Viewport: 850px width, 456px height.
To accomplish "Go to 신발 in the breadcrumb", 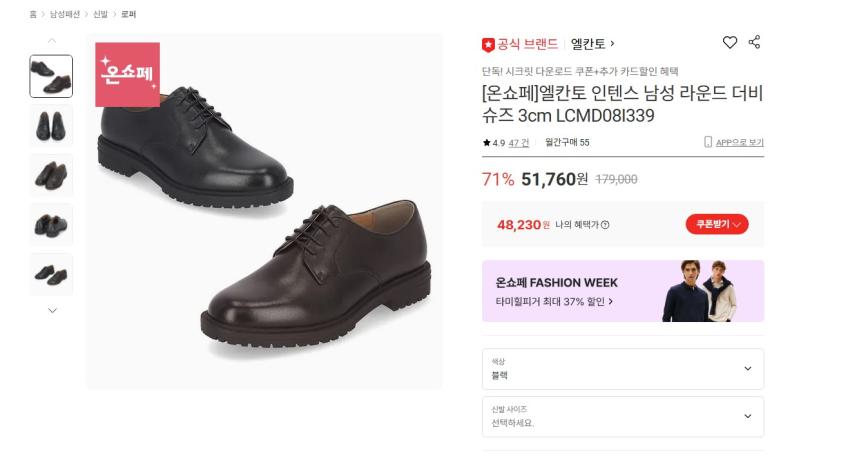I will [100, 14].
